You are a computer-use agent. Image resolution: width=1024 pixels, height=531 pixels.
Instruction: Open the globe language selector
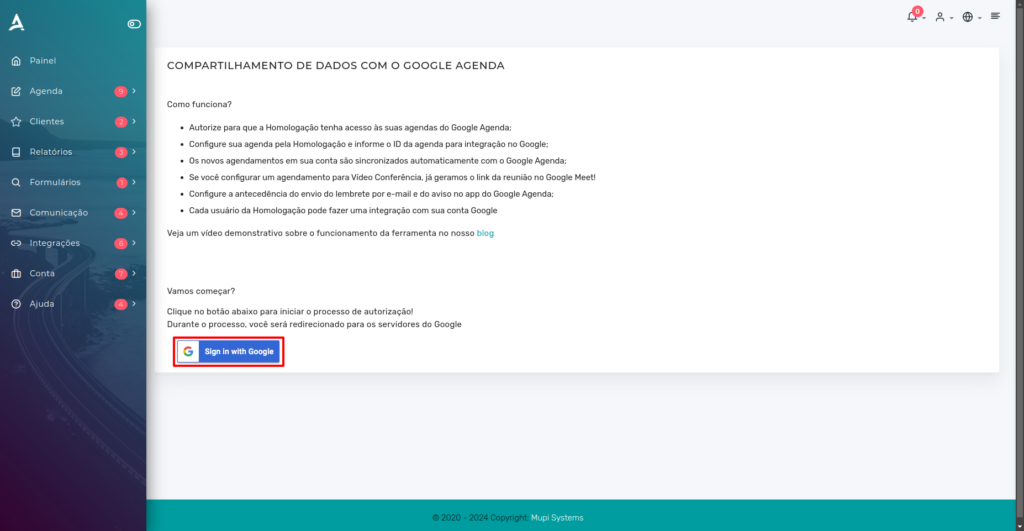pos(968,17)
